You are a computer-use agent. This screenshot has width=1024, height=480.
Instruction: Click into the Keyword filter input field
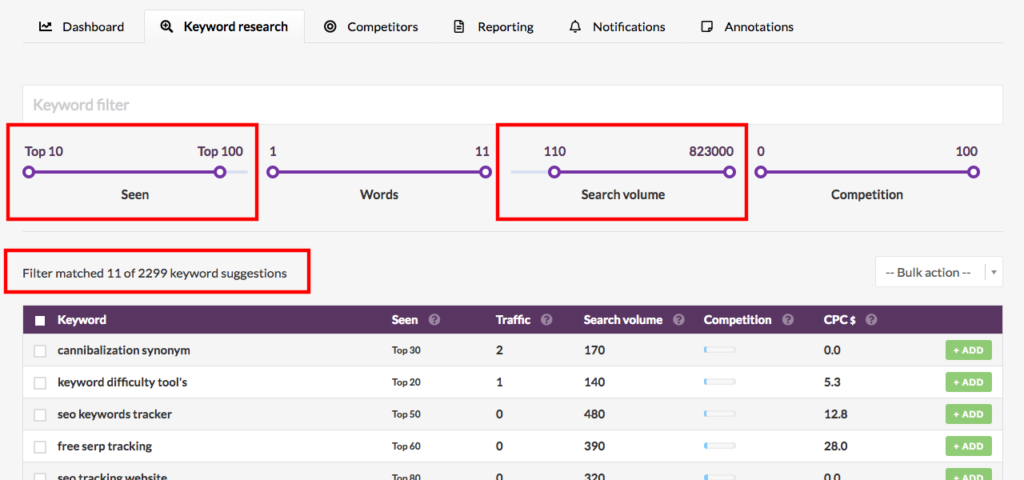[x=512, y=105]
